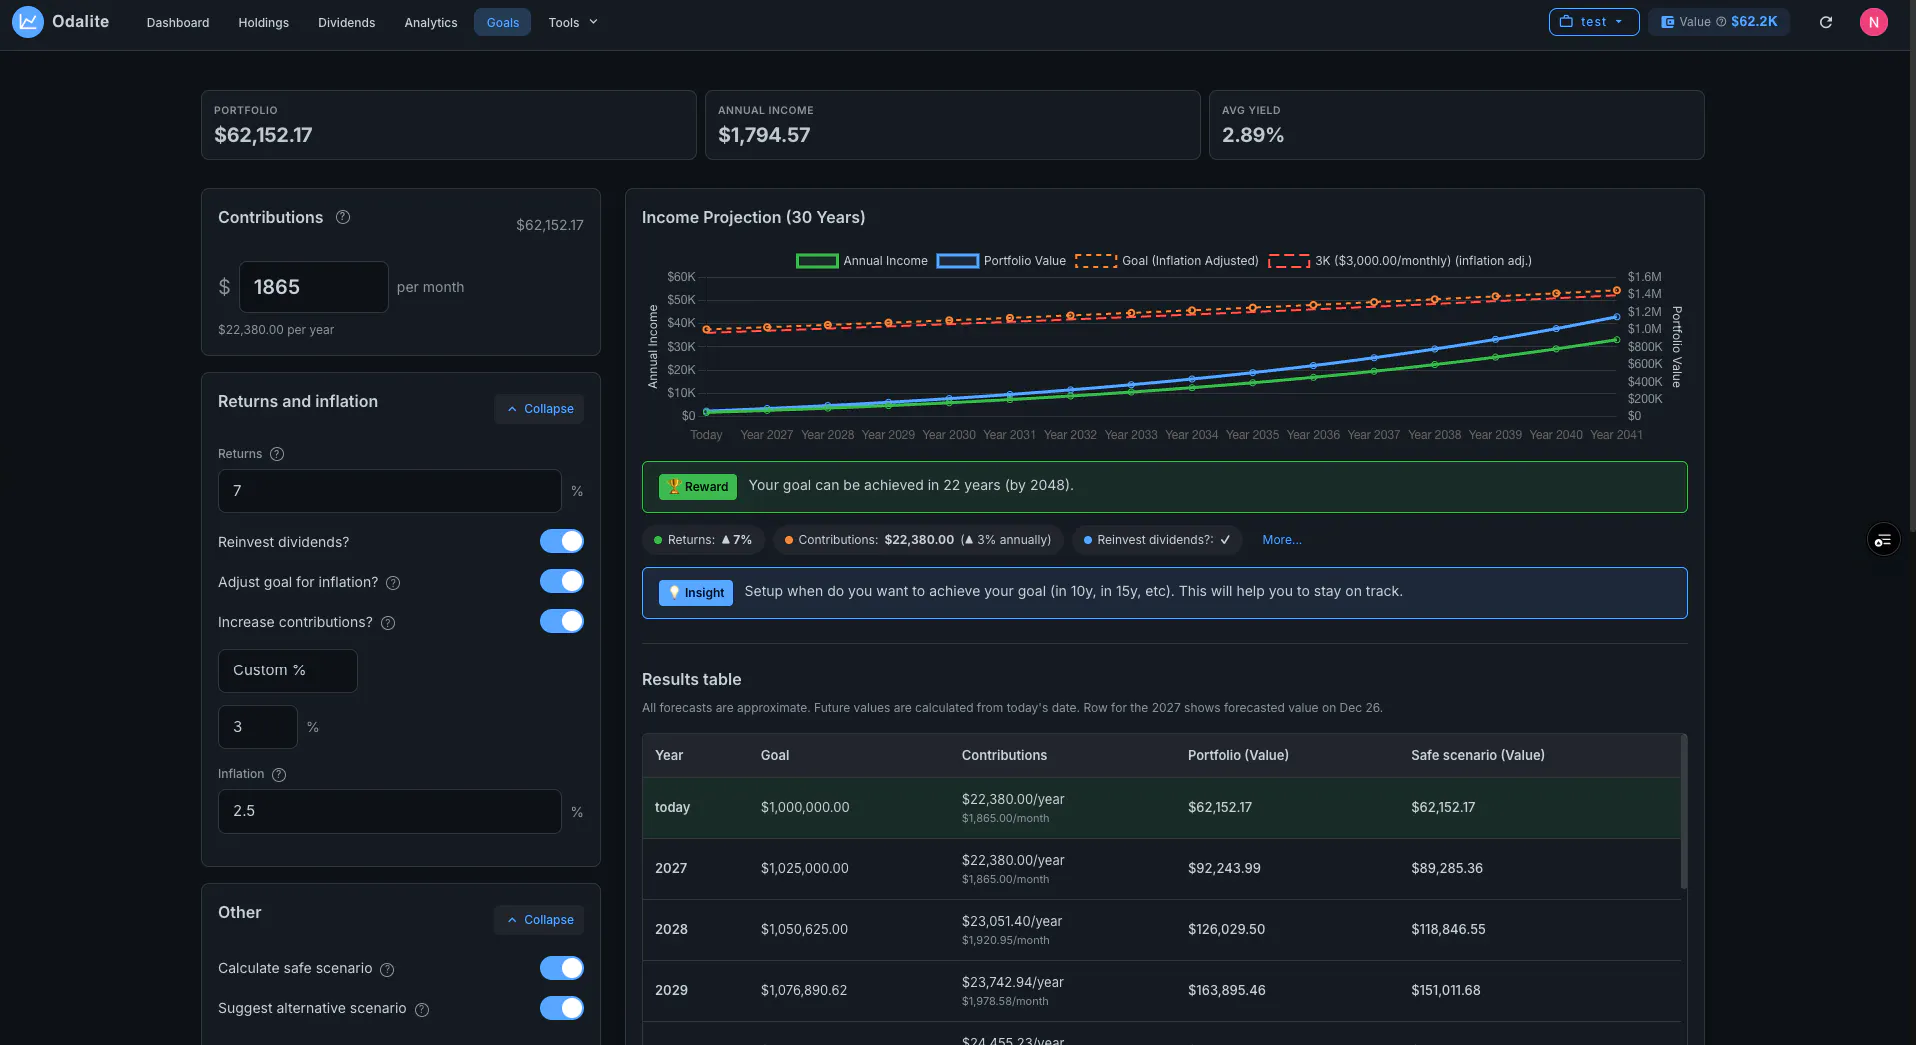
Task: Click Safe scenario (Value) column header
Action: pyautogui.click(x=1478, y=756)
